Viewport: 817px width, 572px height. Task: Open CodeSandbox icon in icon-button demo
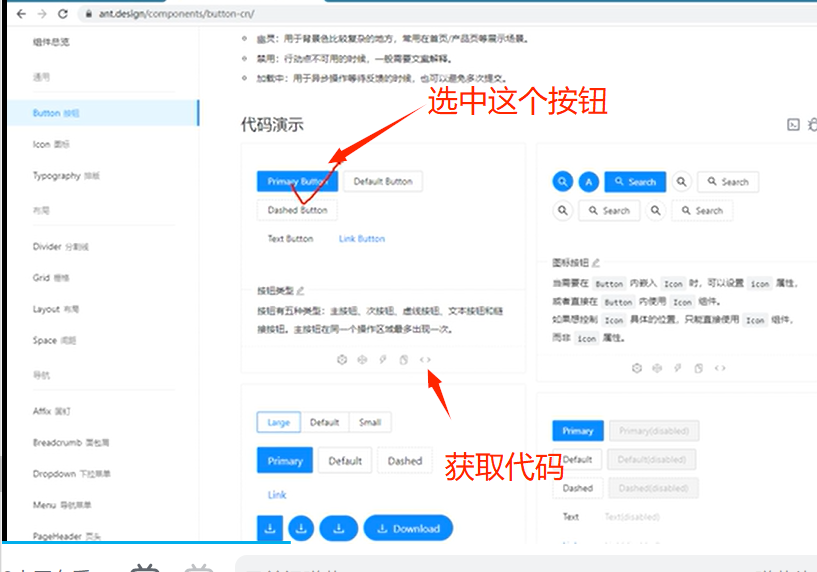point(637,368)
